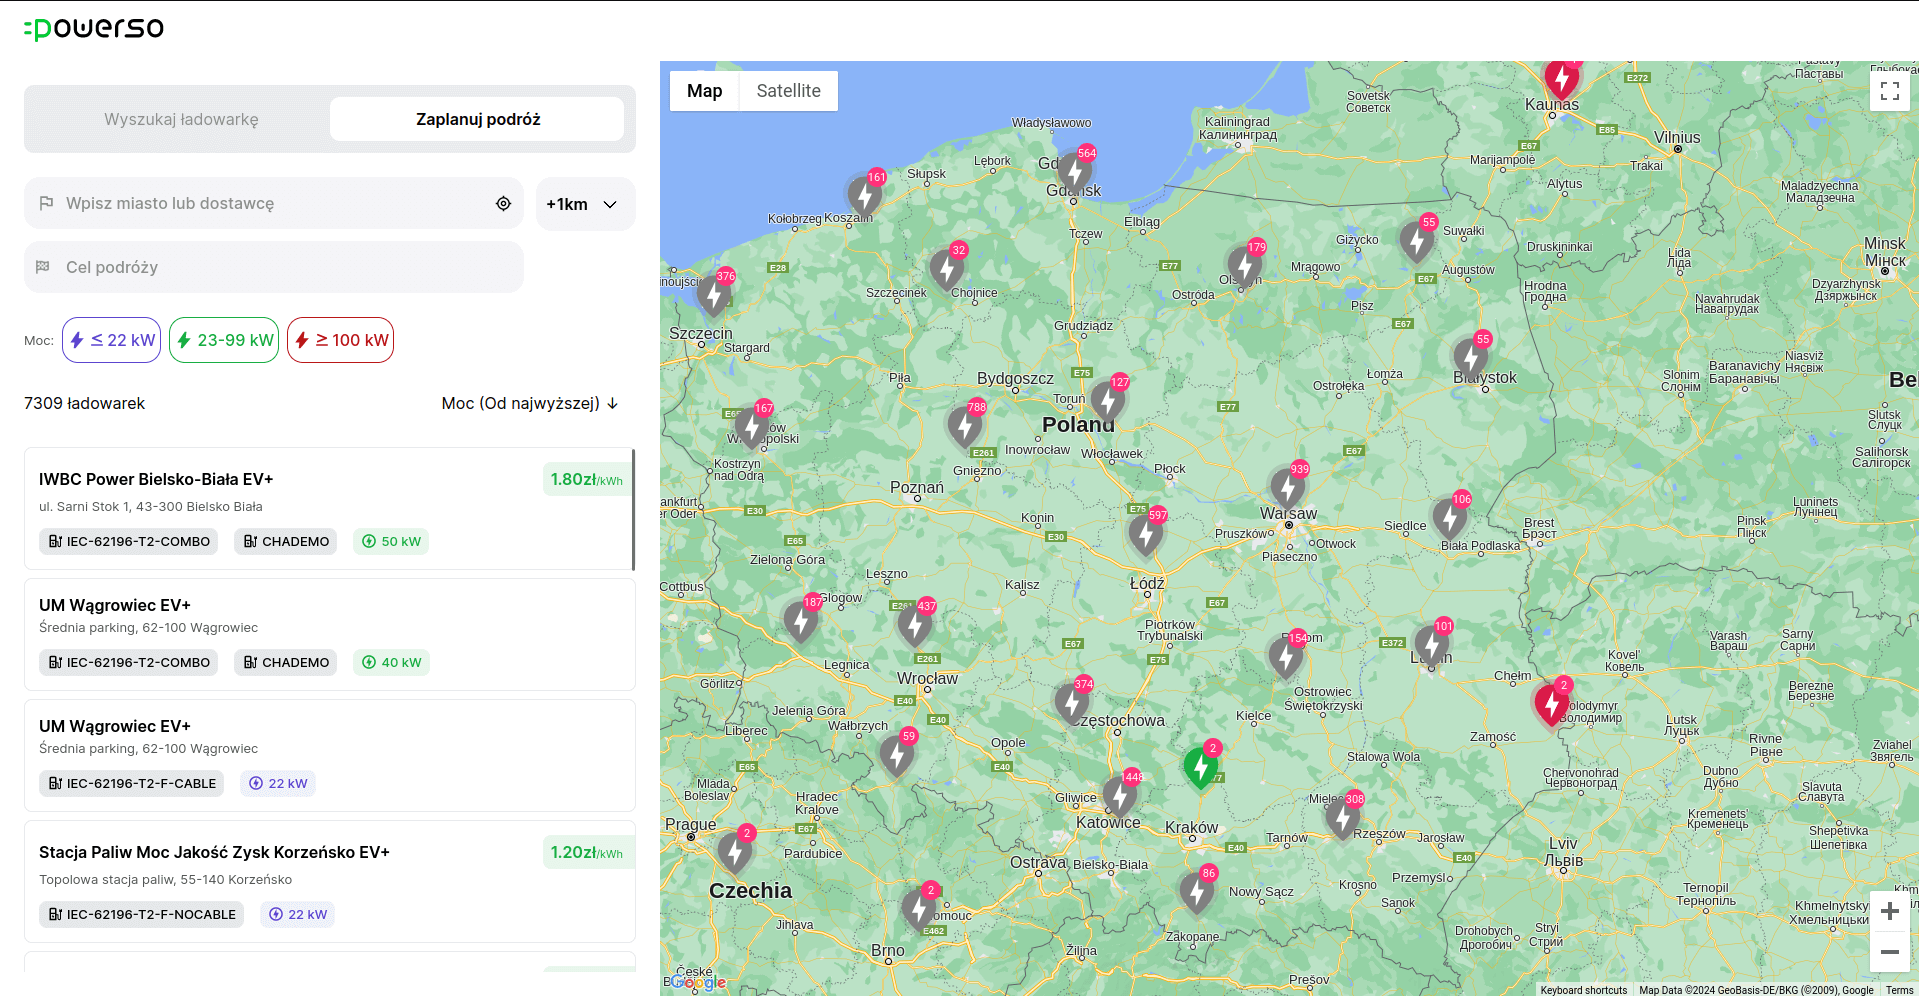Select the Satellite view type
This screenshot has height=996, width=1919.
click(x=788, y=91)
